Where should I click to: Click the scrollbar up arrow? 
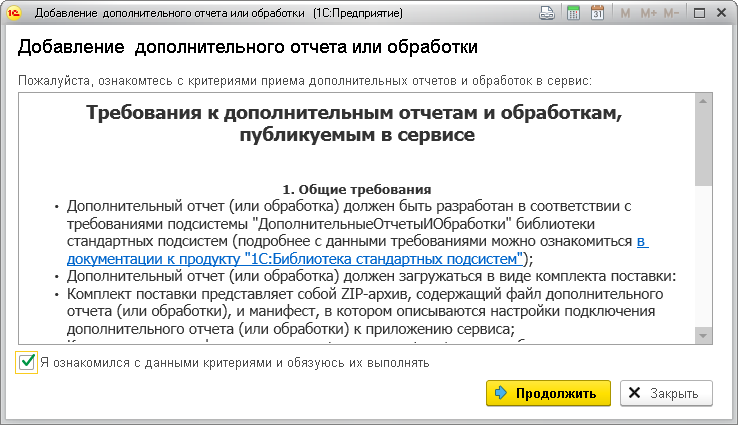[x=703, y=101]
